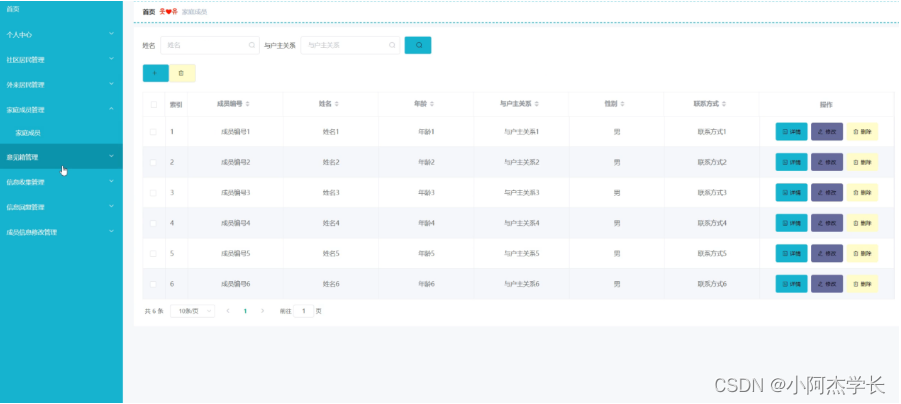Viewport: 901px width, 404px height.
Task: Expand the 个人中心 sidebar chevron
Action: 111,34
